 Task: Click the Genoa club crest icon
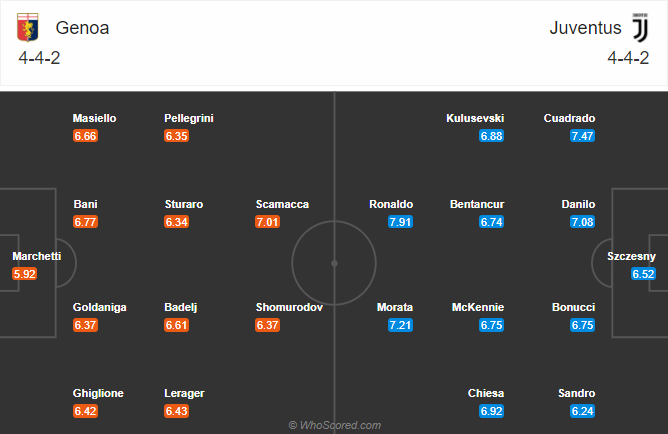click(x=28, y=27)
